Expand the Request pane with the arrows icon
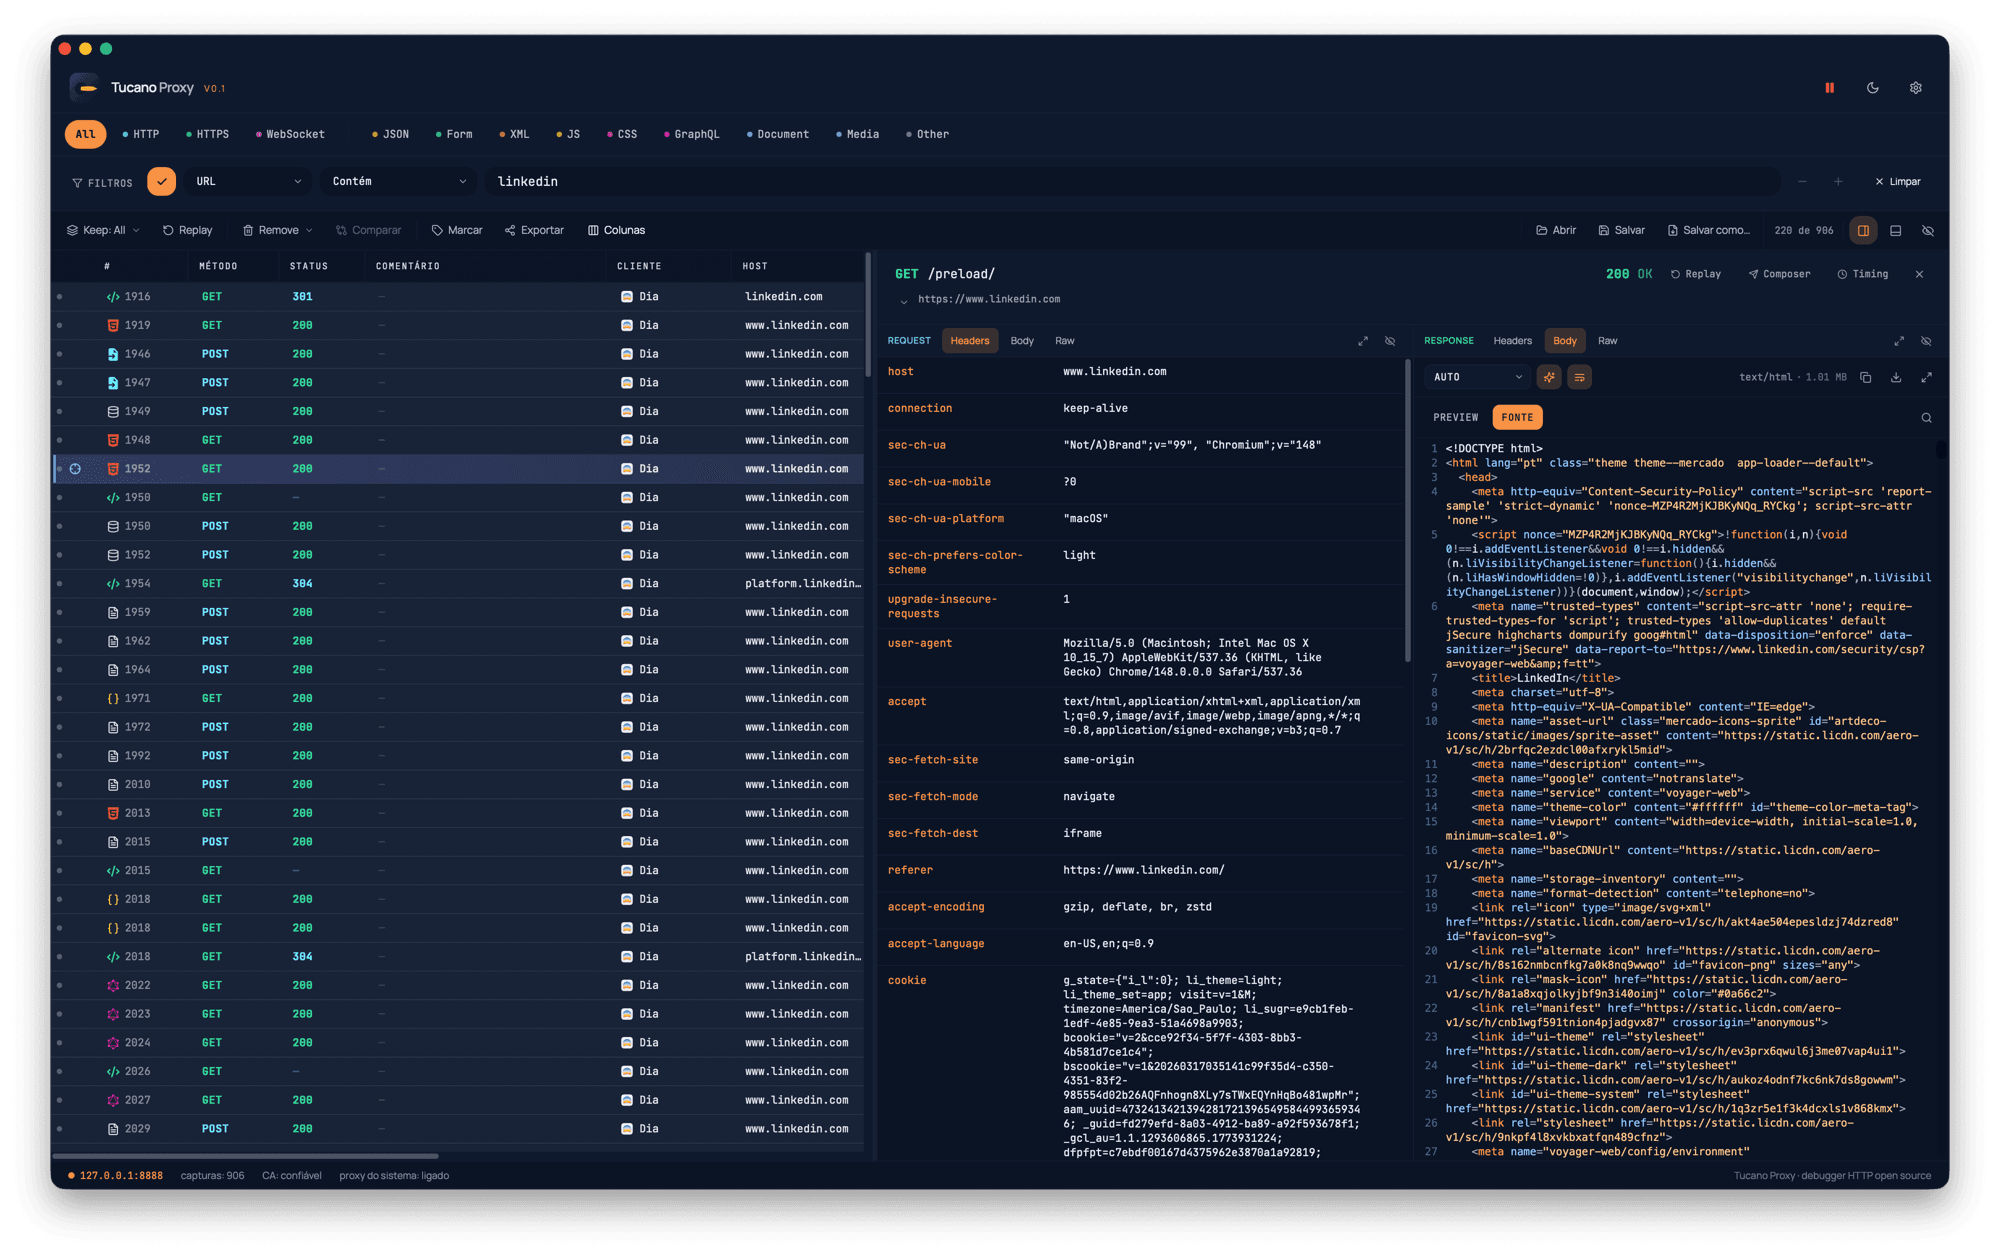The height and width of the screenshot is (1256, 2000). point(1362,341)
